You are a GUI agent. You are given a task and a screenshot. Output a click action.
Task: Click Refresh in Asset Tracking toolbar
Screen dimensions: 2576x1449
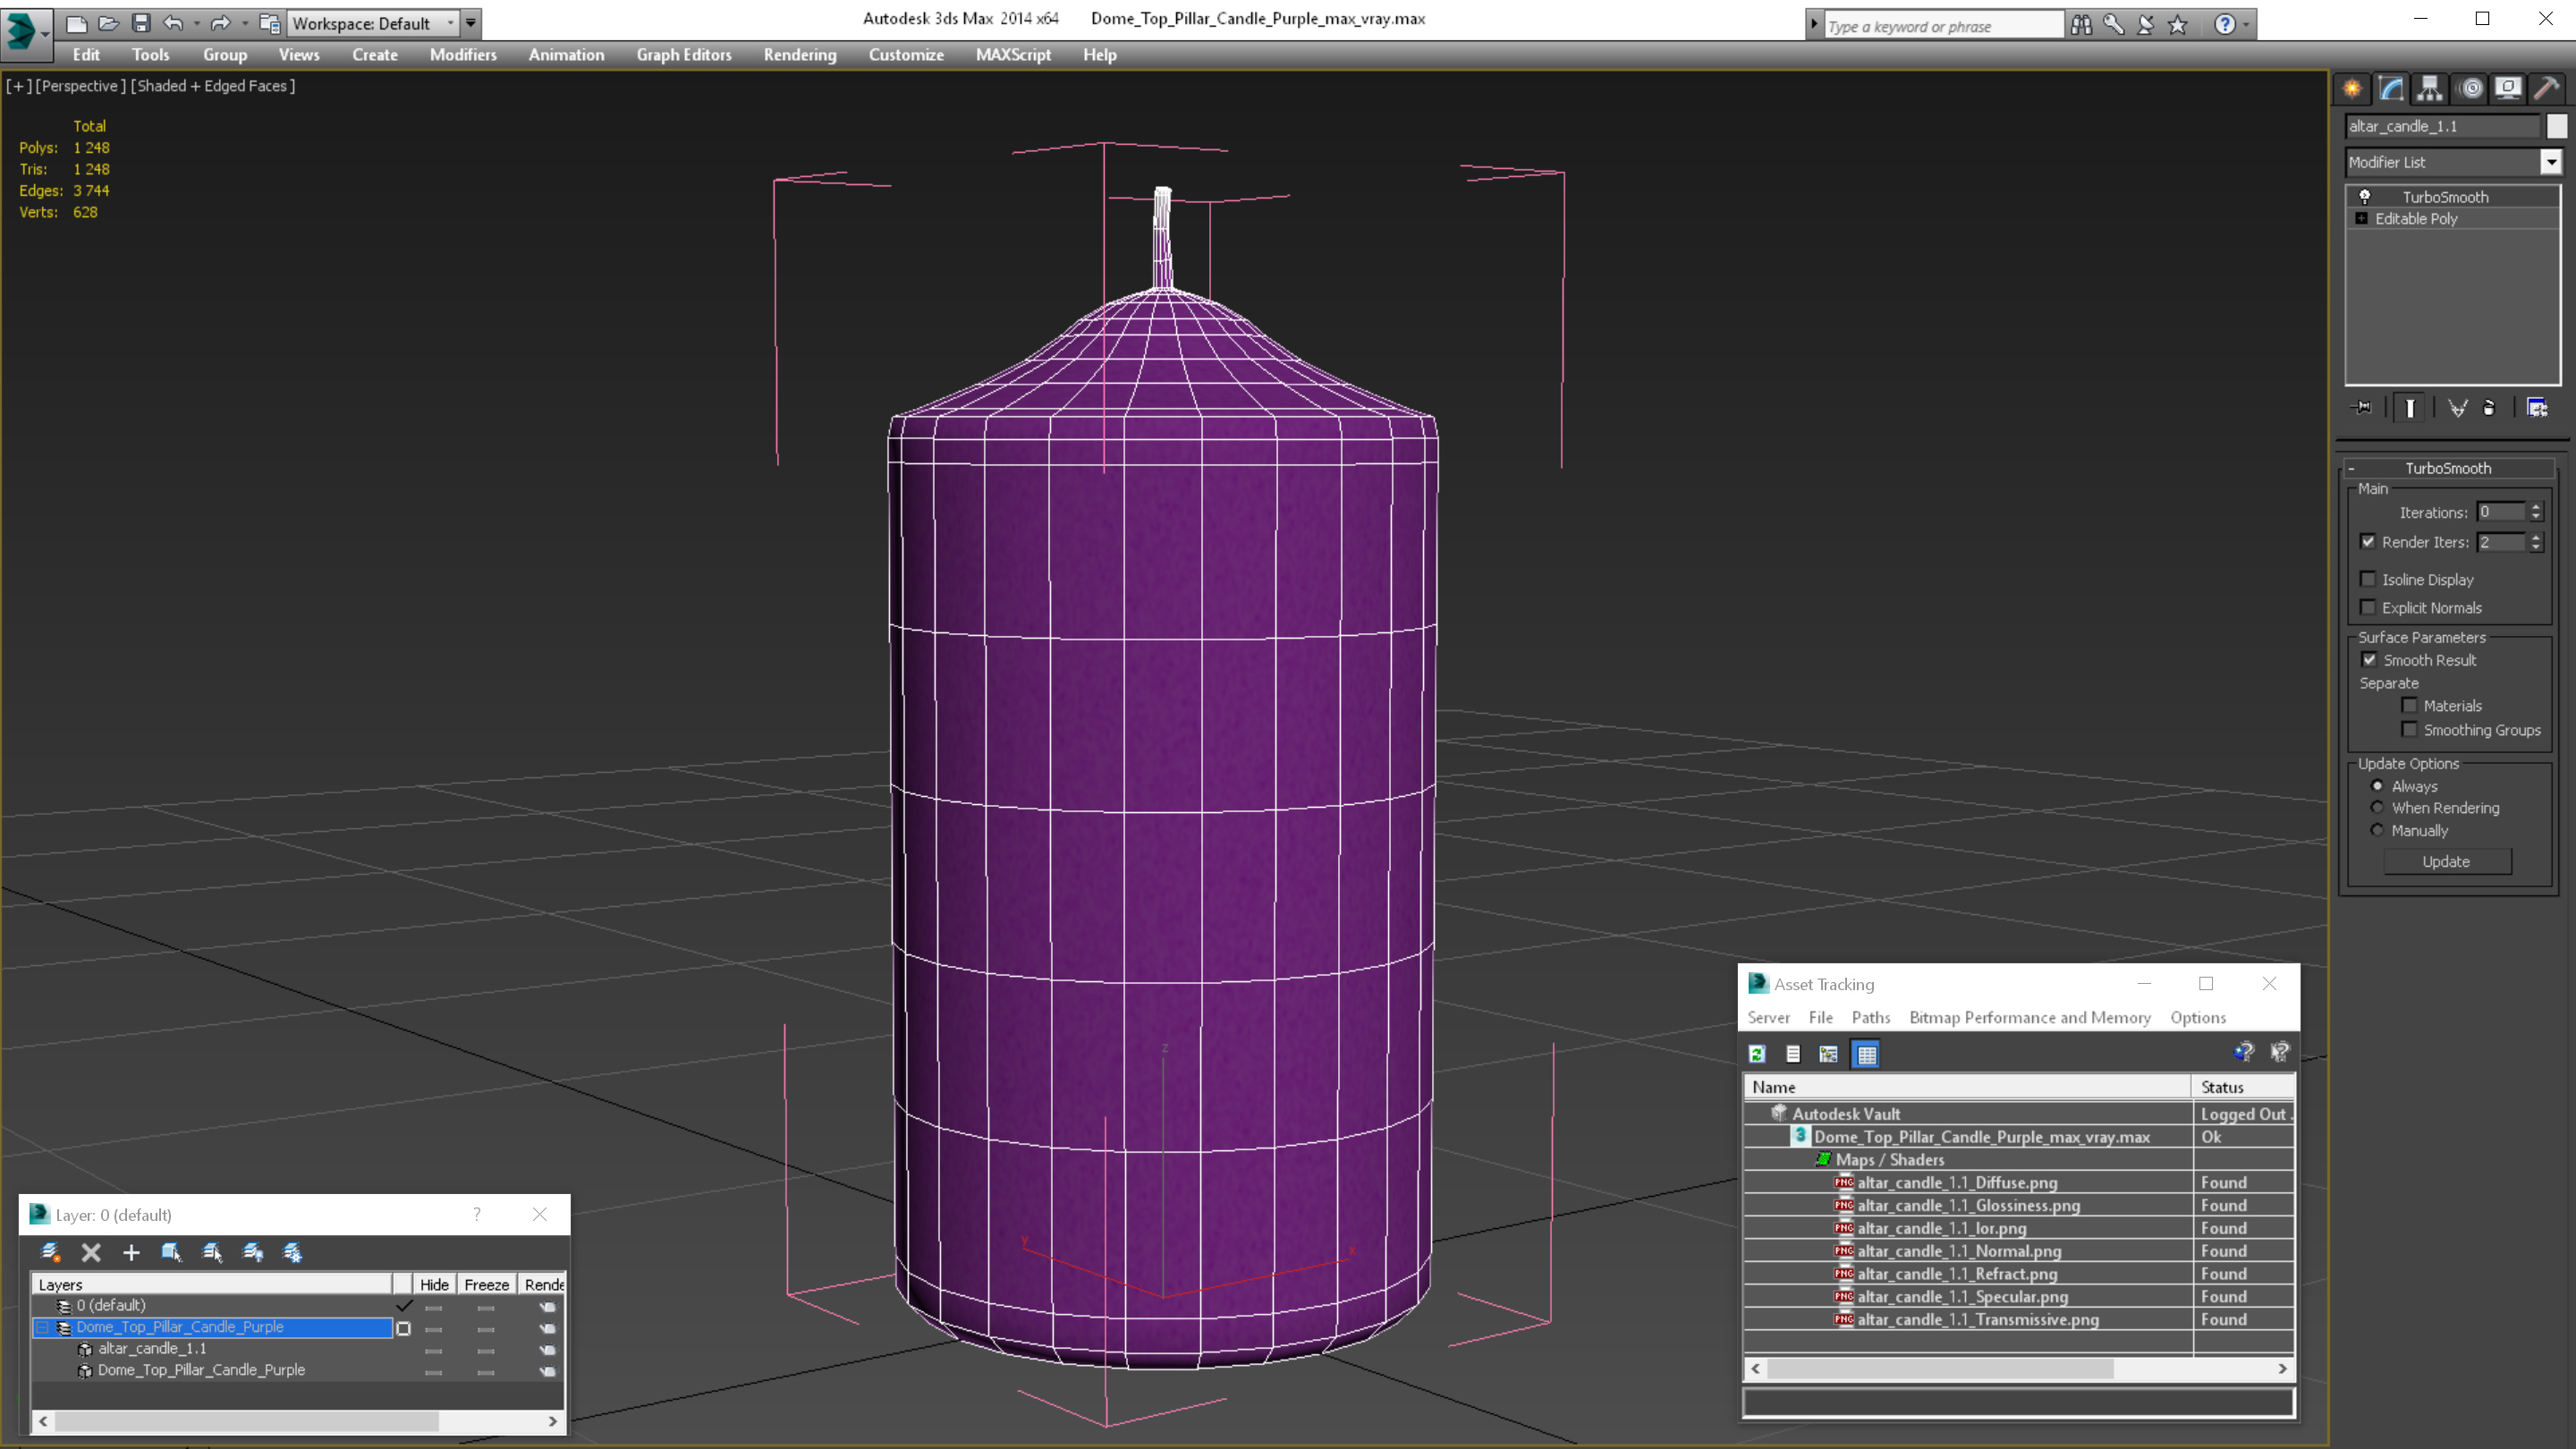pyautogui.click(x=1757, y=1054)
